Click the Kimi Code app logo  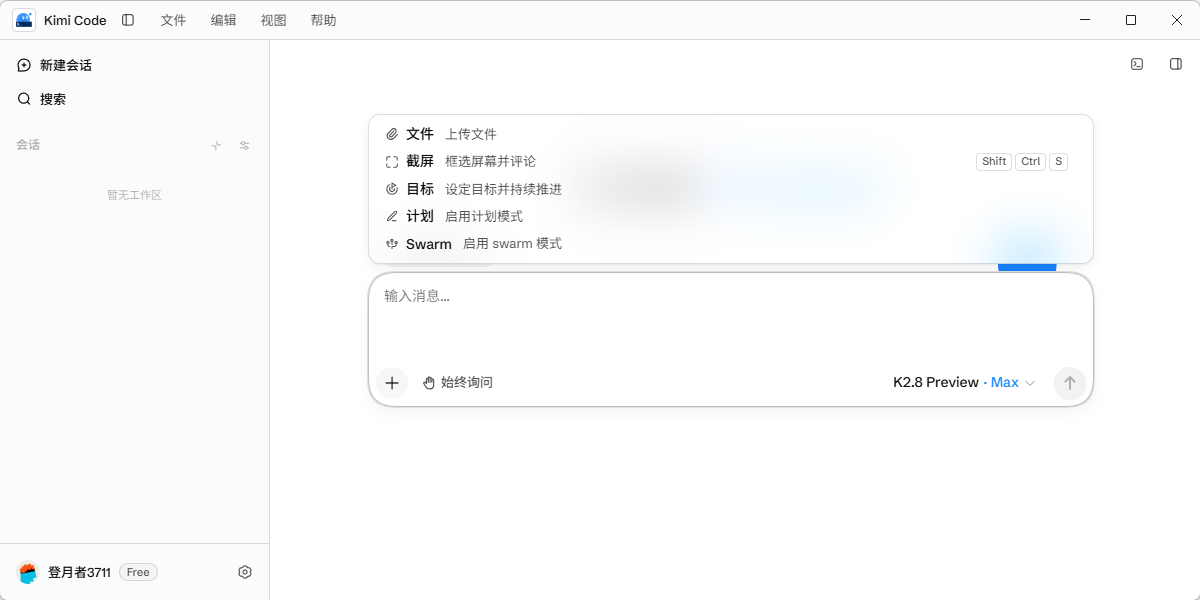[24, 20]
